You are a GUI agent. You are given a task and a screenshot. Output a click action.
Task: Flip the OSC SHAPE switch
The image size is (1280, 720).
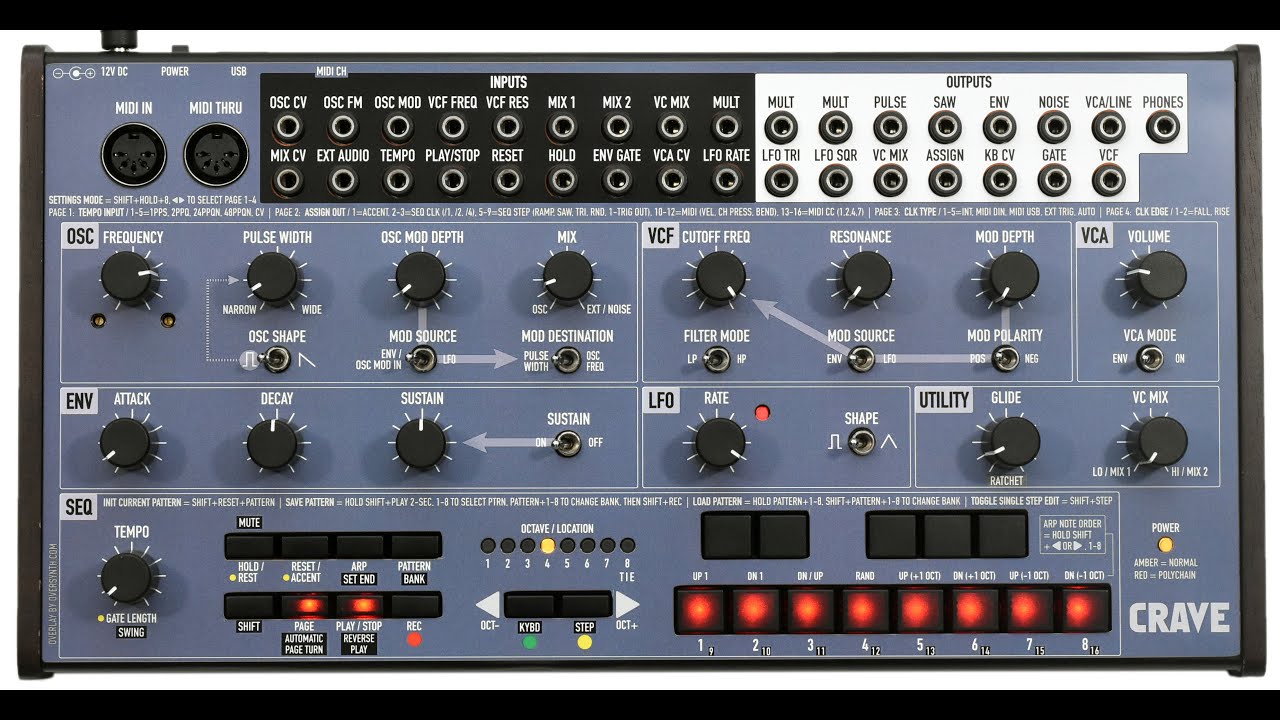(x=277, y=360)
